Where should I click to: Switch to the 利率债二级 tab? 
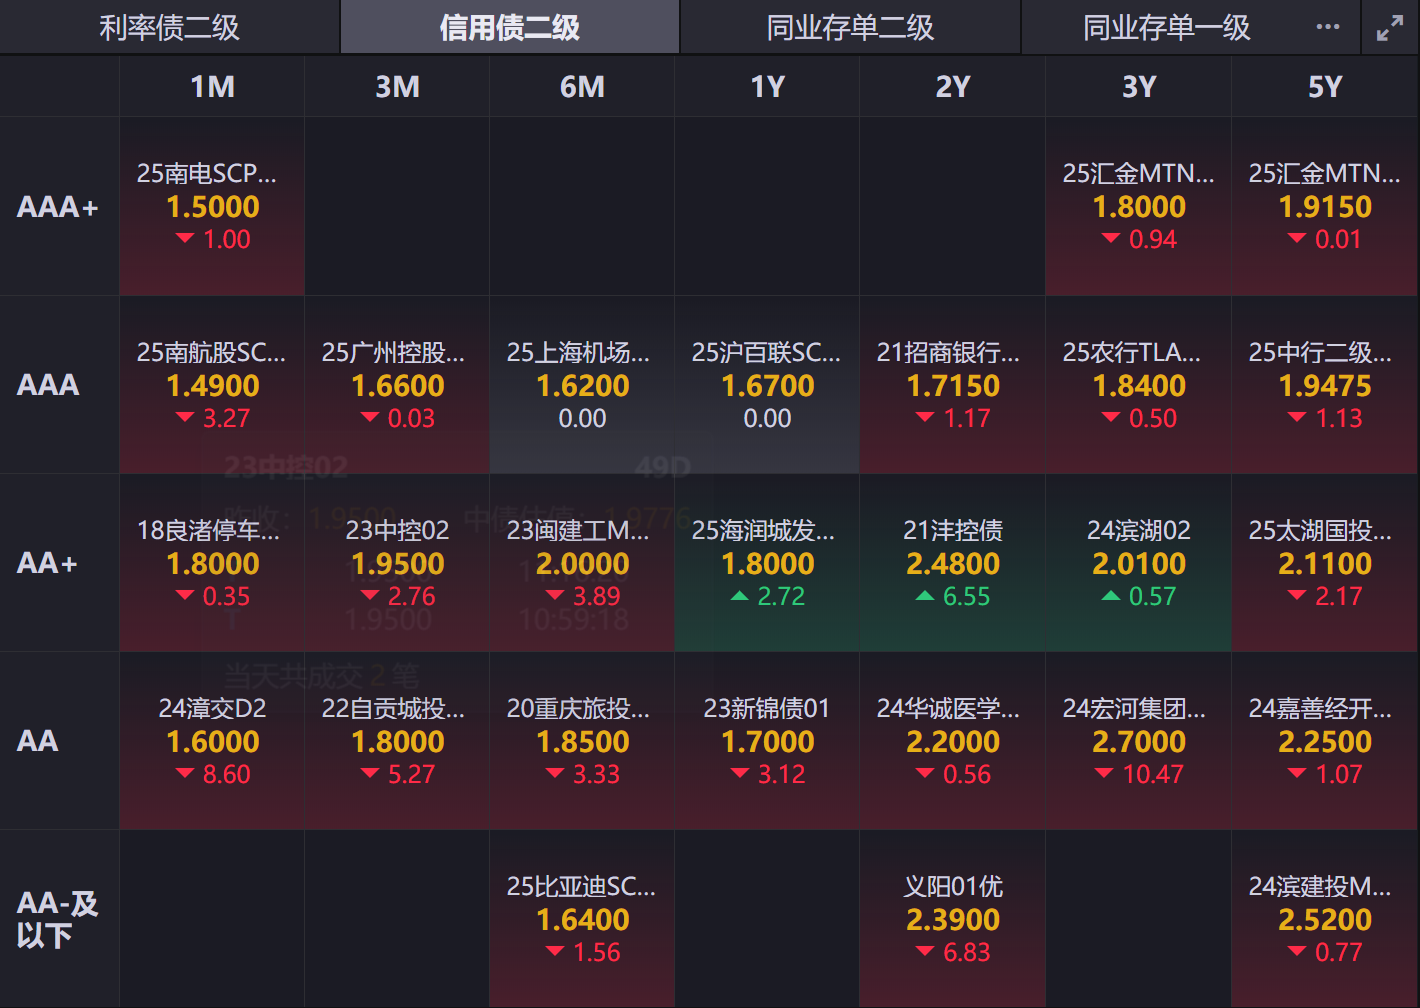point(168,27)
